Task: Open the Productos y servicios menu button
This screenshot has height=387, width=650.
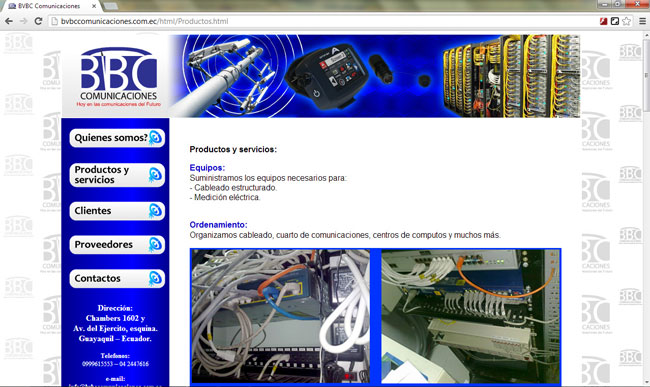Action: (x=117, y=175)
